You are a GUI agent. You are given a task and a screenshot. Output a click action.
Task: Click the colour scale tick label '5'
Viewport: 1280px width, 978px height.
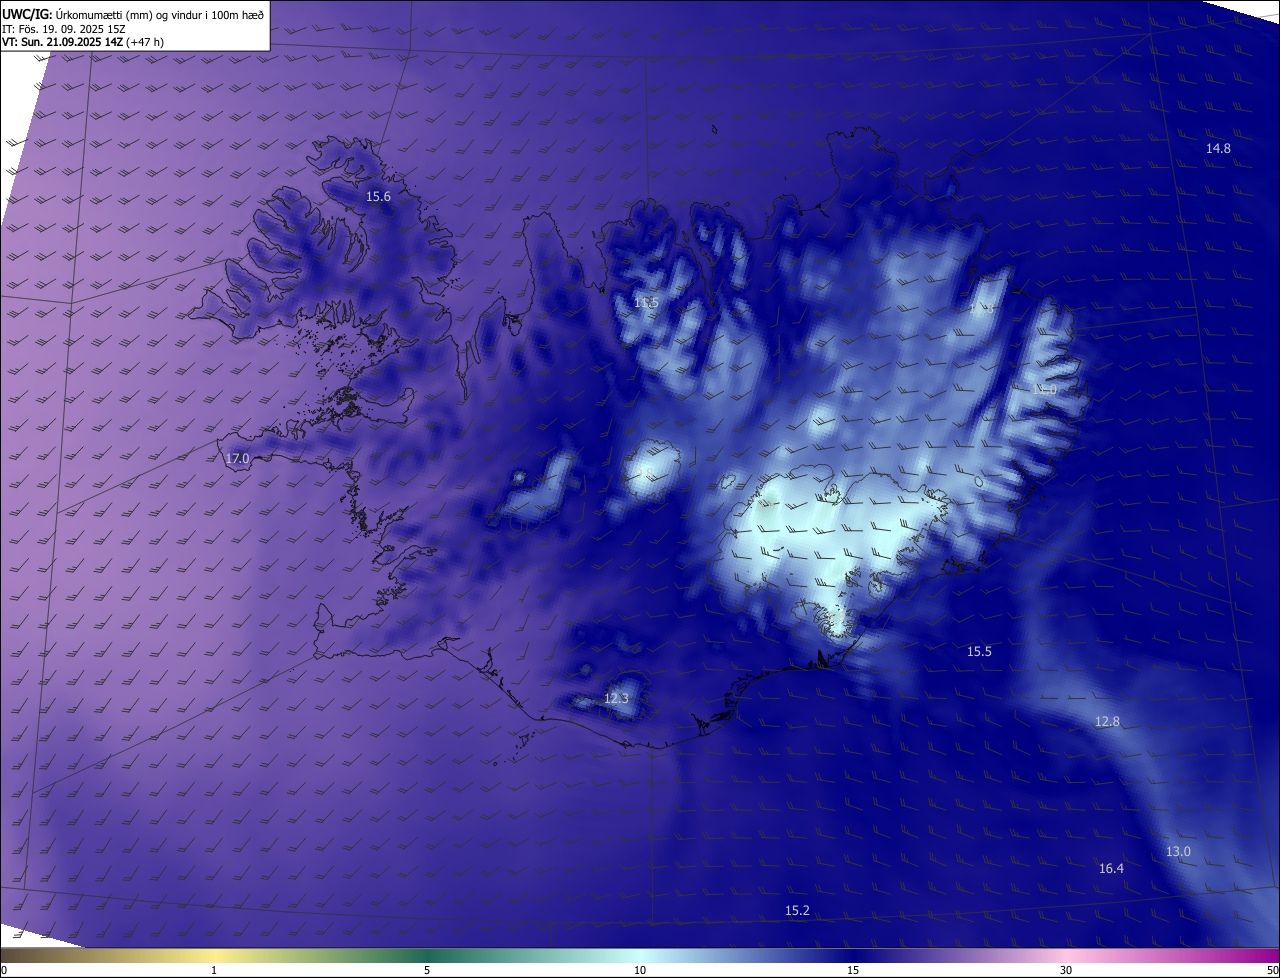[427, 970]
